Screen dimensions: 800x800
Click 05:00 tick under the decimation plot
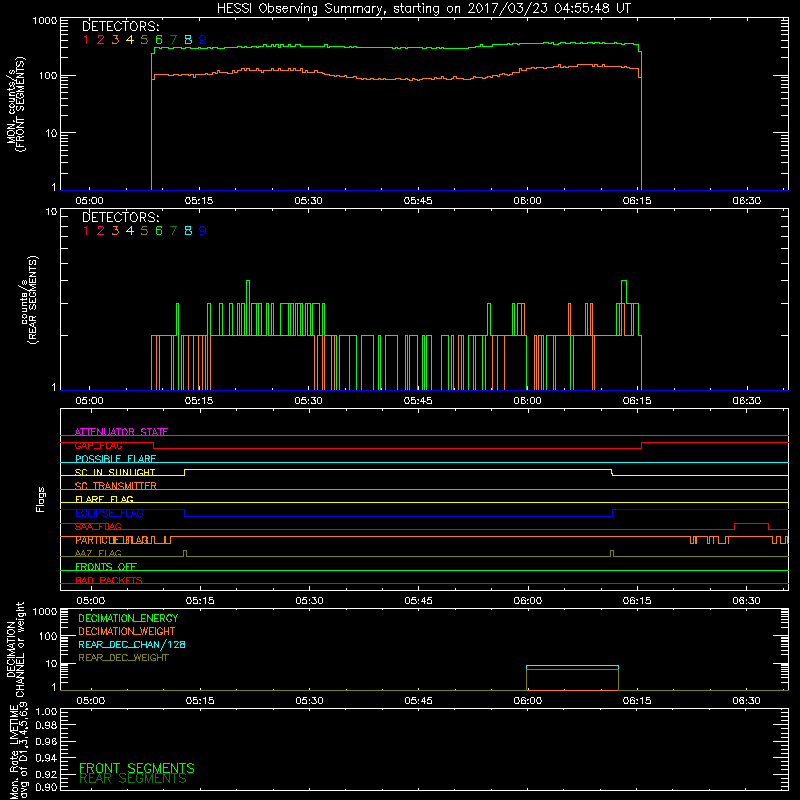click(x=90, y=701)
